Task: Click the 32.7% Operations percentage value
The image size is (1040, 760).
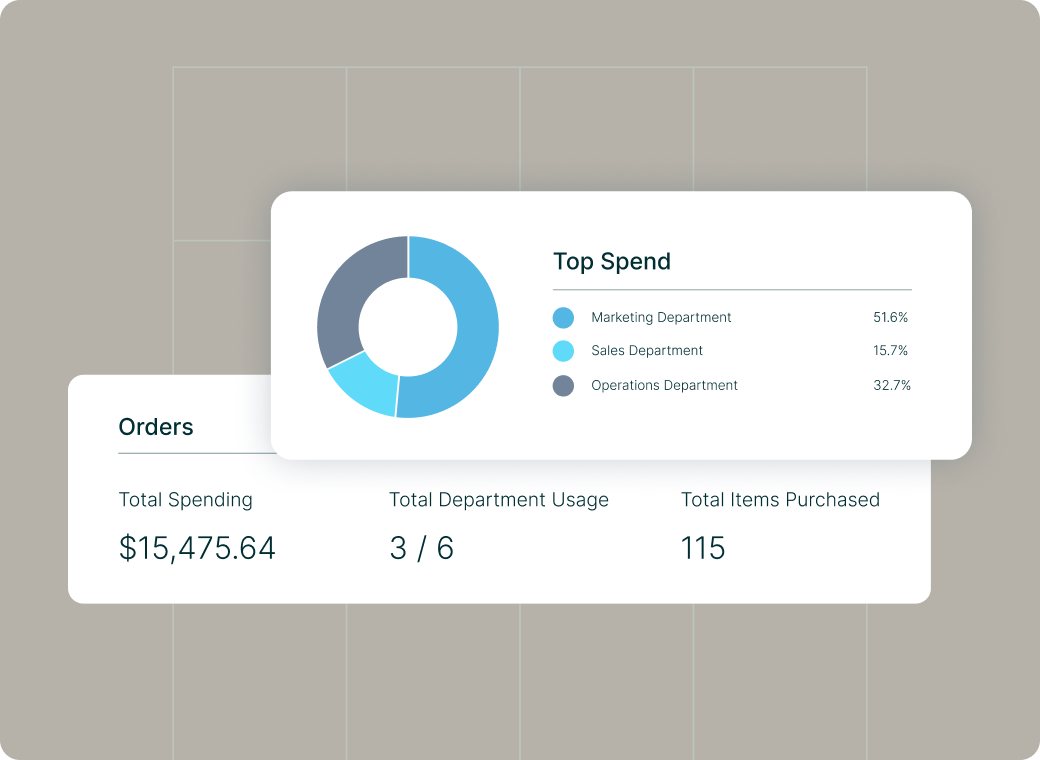Action: coord(891,385)
